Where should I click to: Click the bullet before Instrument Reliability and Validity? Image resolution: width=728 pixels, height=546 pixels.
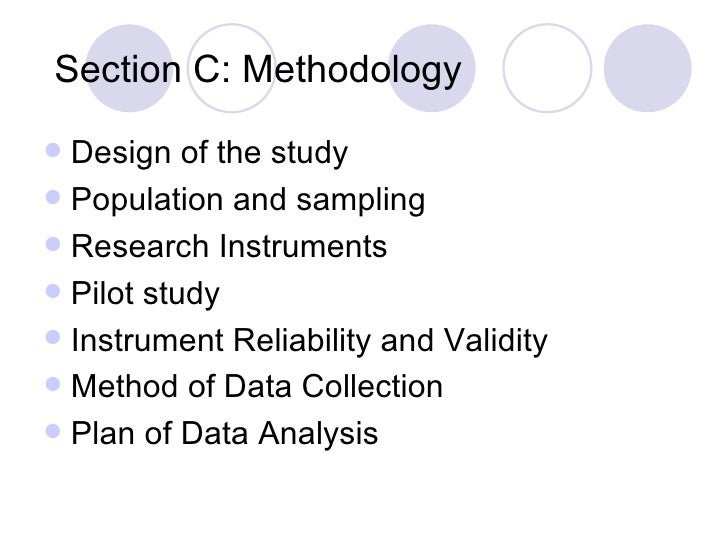60,340
